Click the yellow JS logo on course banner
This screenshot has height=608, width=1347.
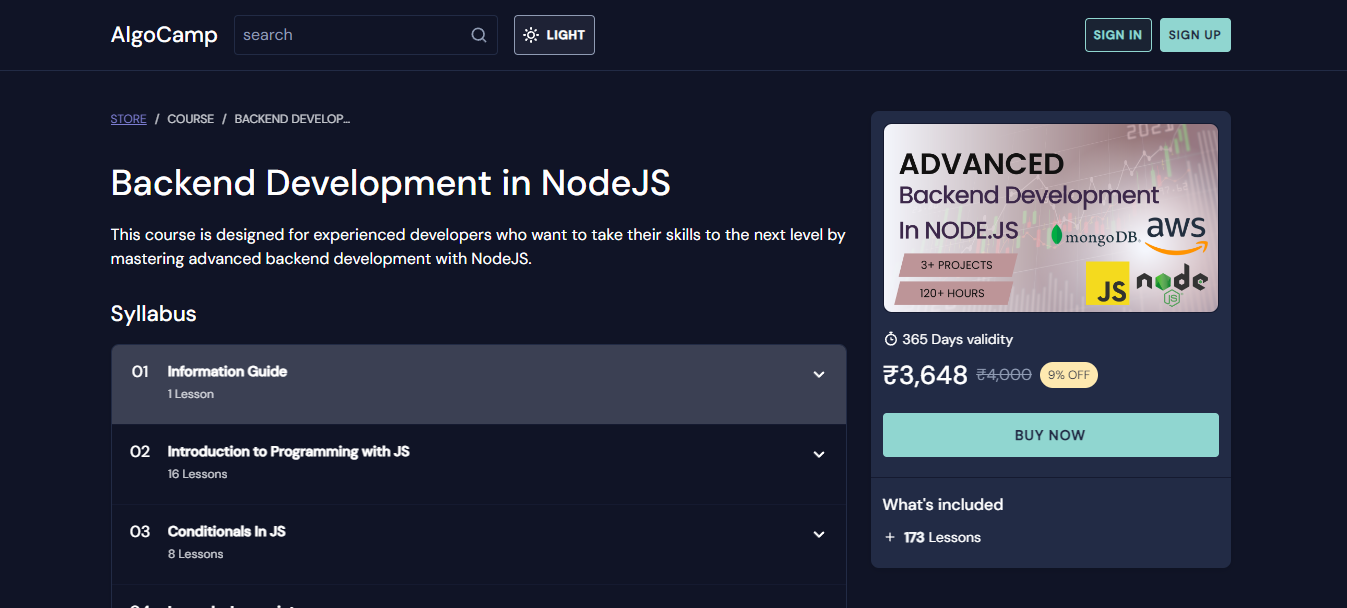point(1107,284)
